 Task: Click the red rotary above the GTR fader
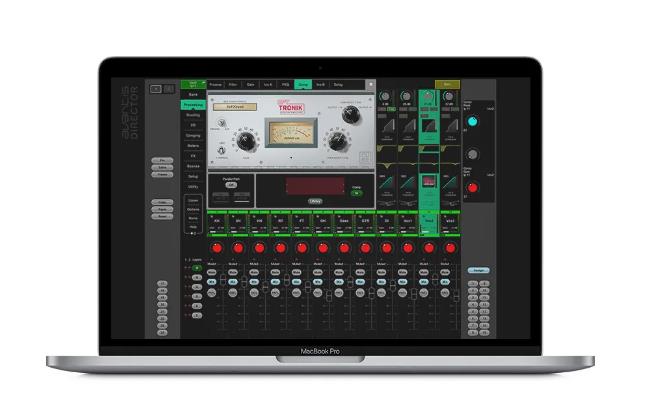pyautogui.click(x=365, y=248)
